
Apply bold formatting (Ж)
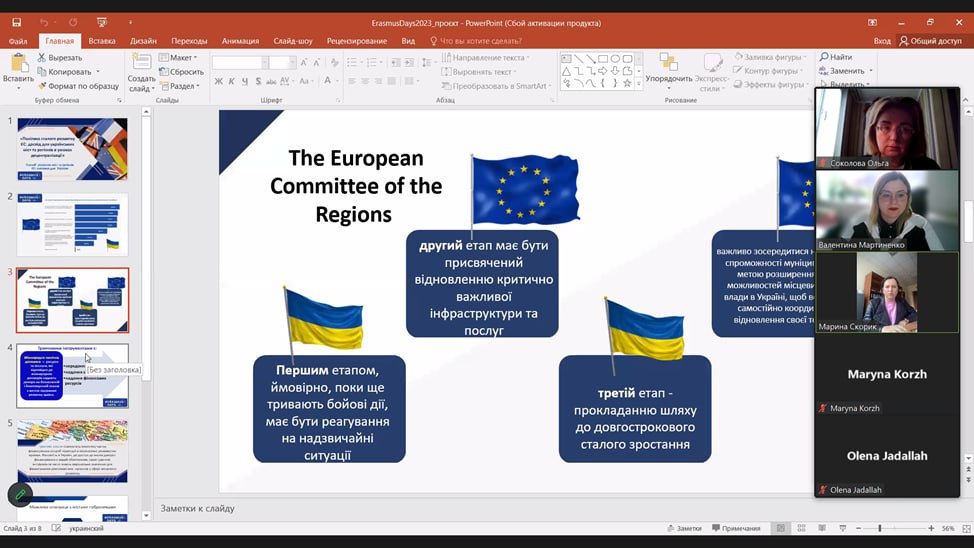point(219,81)
